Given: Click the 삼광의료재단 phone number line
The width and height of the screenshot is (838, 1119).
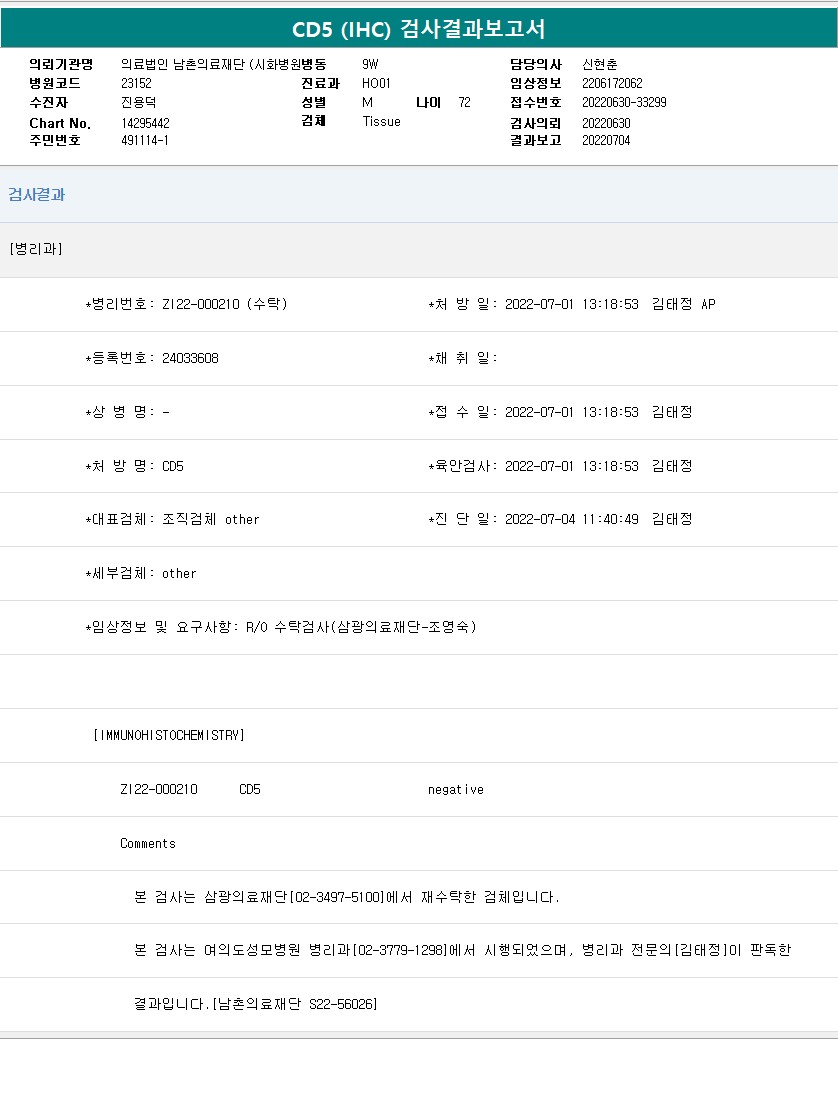Looking at the screenshot, I should point(347,897).
